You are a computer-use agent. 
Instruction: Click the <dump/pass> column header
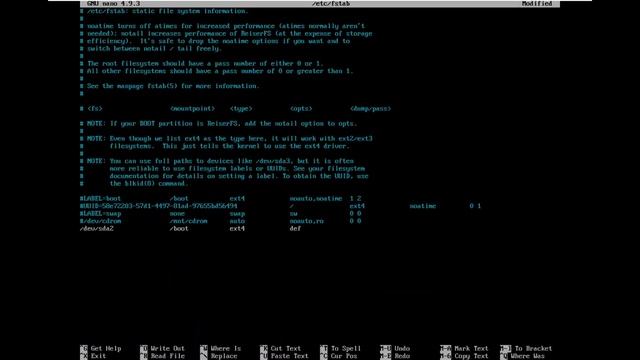click(x=370, y=109)
